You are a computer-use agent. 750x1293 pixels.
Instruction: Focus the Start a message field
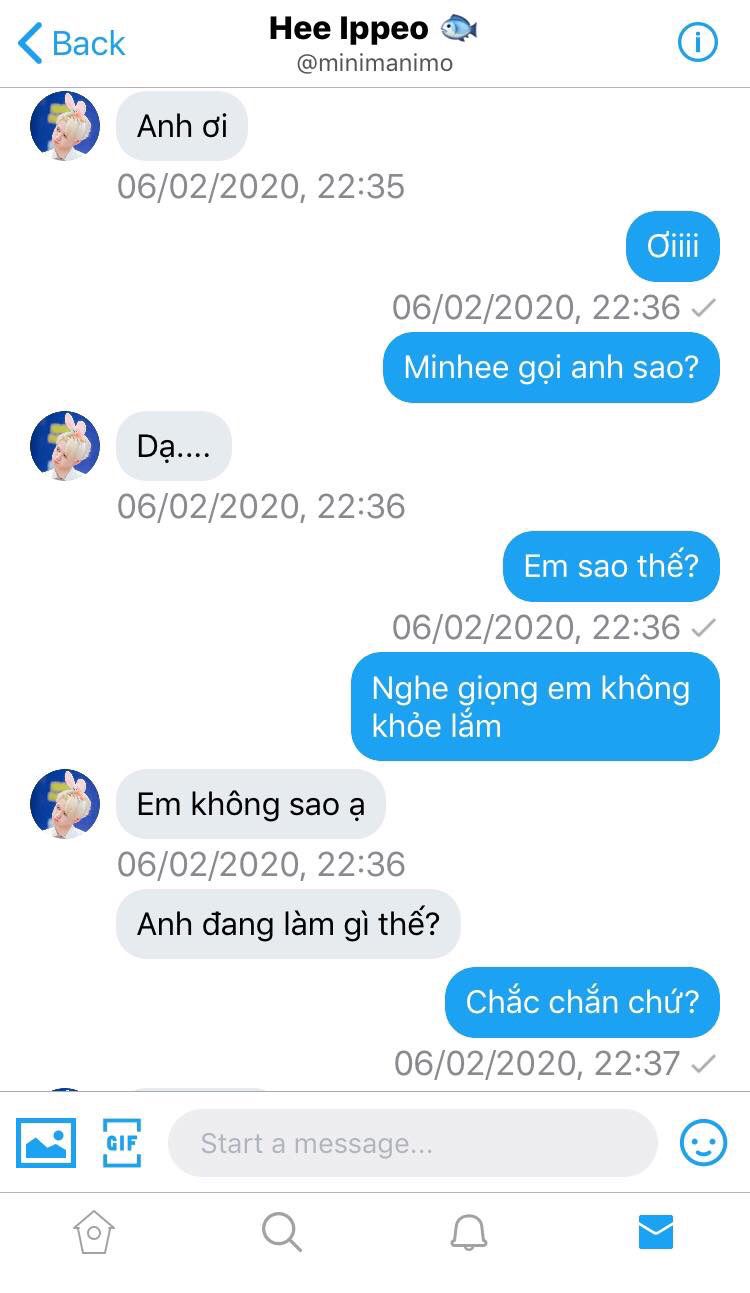(413, 1143)
